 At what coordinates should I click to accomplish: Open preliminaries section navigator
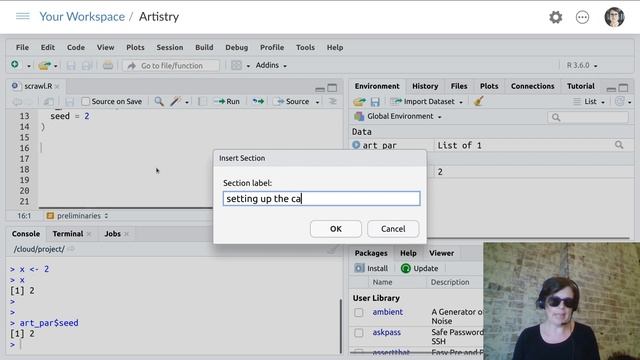[78, 216]
